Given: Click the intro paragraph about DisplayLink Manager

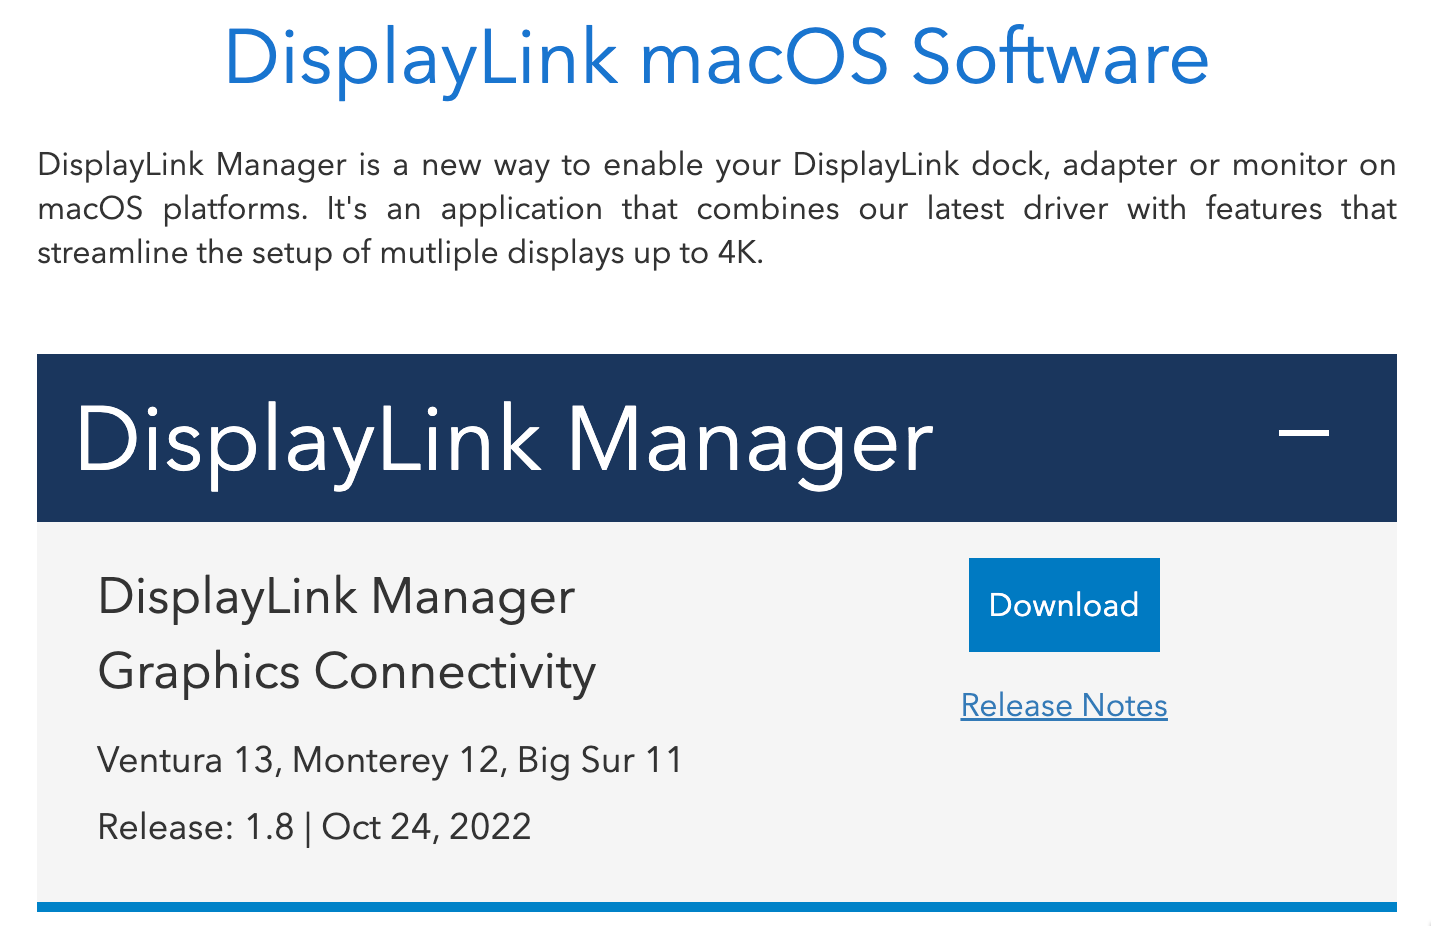Looking at the screenshot, I should tap(716, 208).
